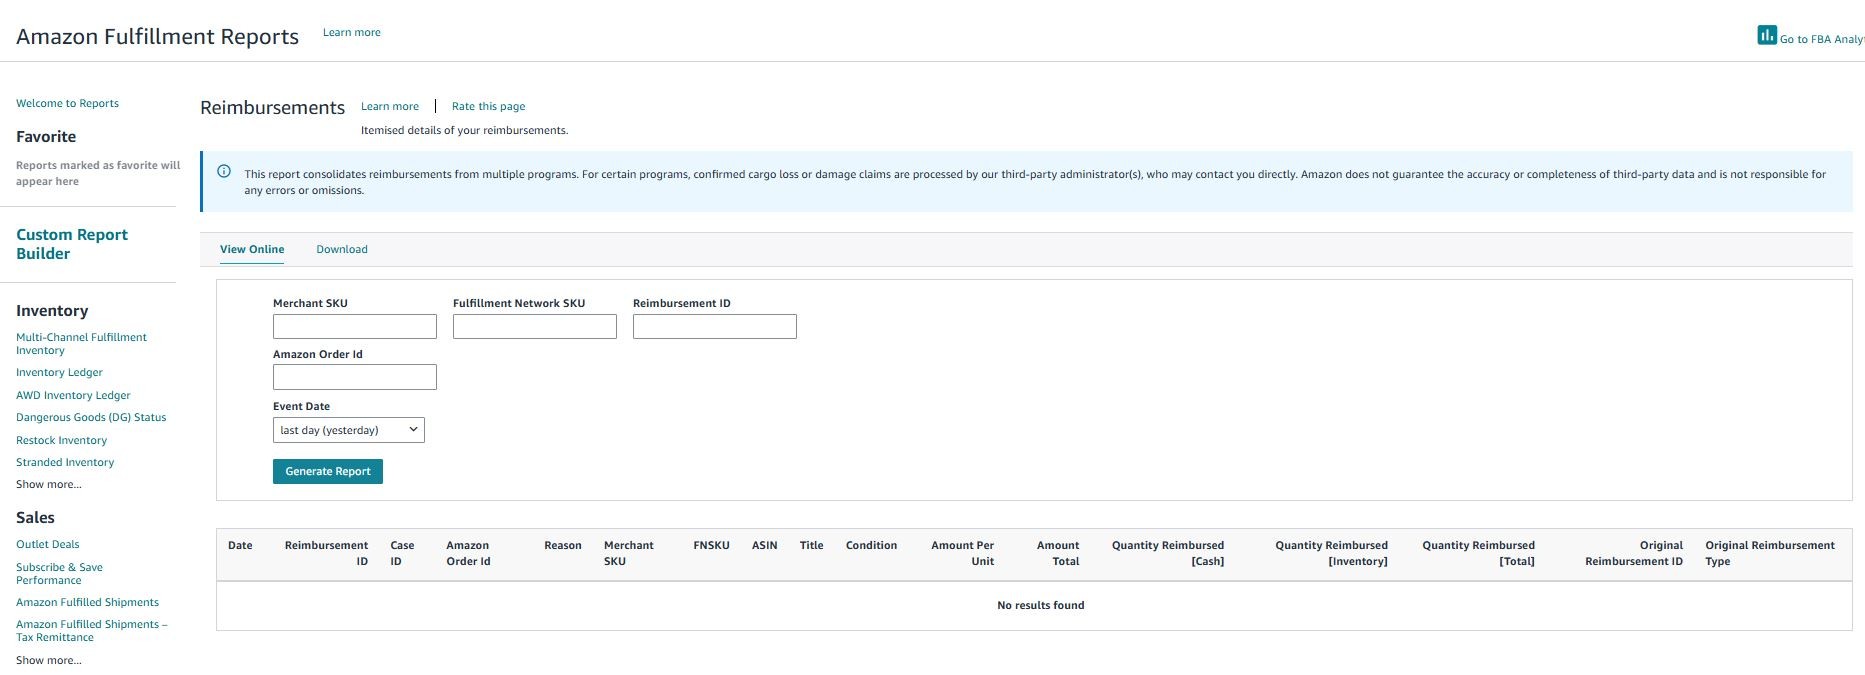The image size is (1865, 675).
Task: Click the info icon in blue notice
Action: coord(224,171)
